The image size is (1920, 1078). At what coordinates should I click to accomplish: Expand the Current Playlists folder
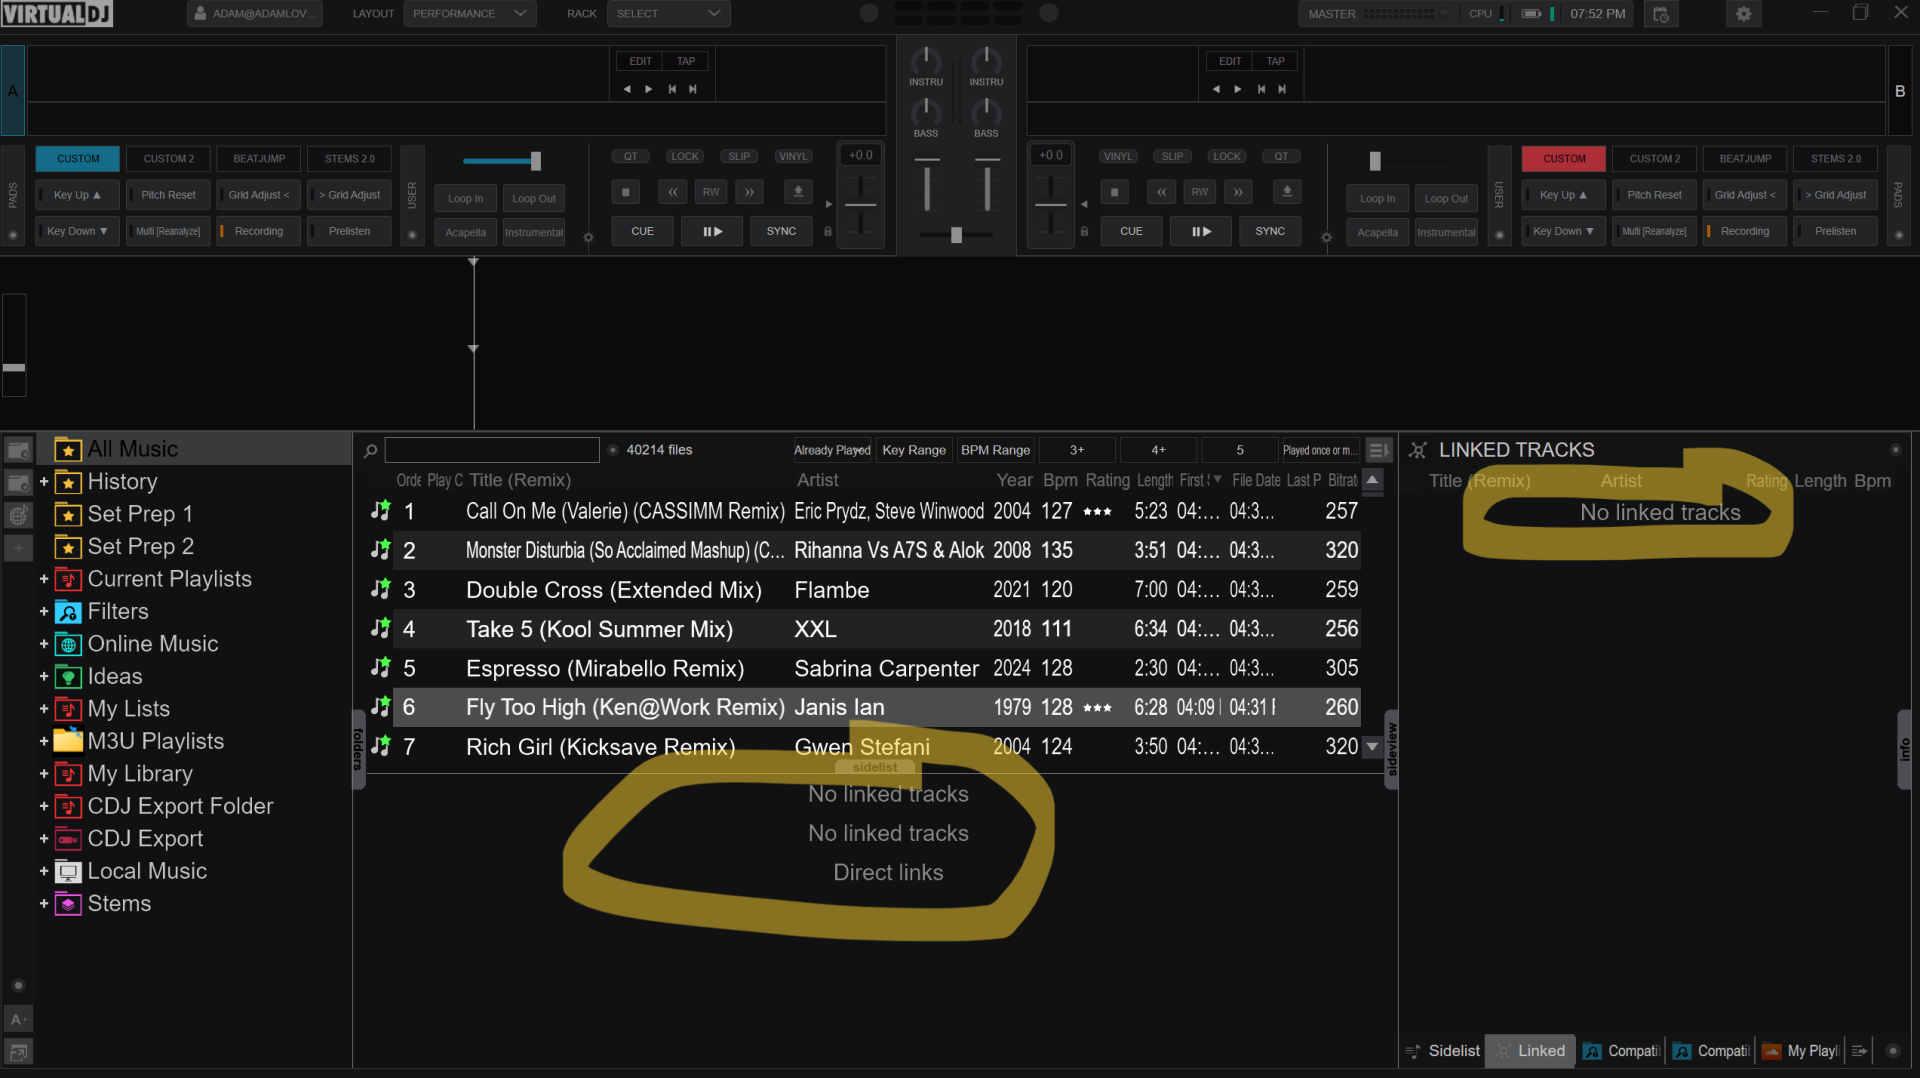(x=44, y=579)
